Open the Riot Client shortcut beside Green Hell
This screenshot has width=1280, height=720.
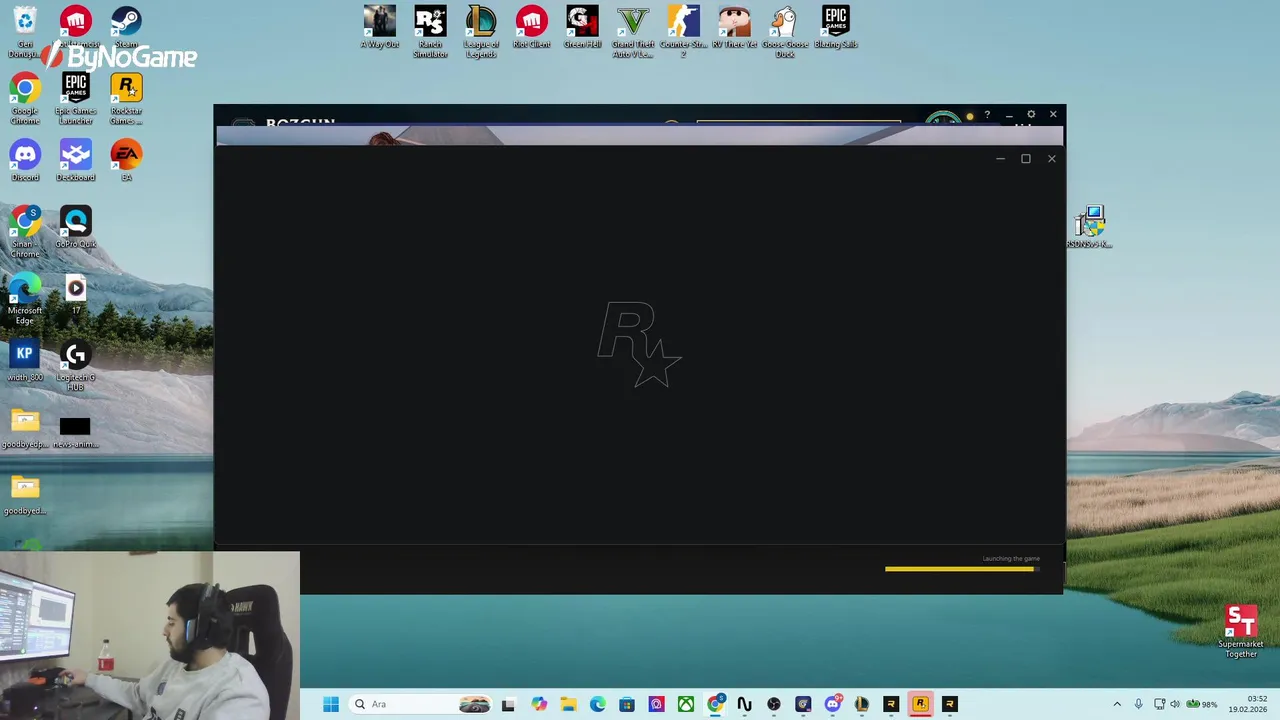(532, 27)
